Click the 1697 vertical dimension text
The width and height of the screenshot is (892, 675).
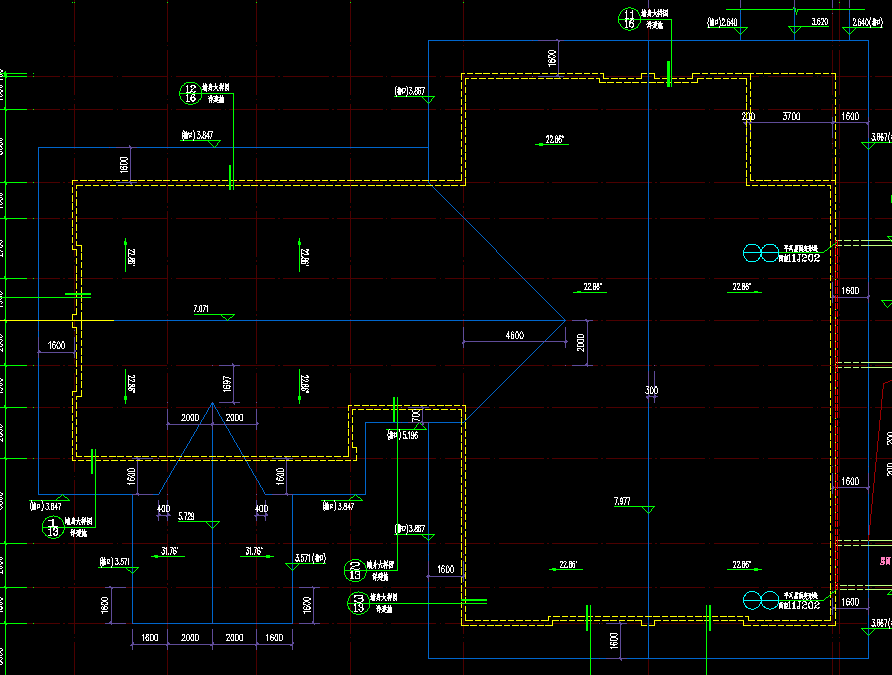227,384
